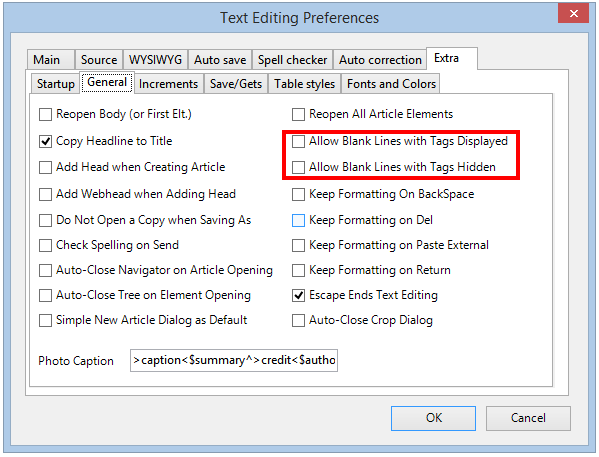The image size is (599, 457).
Task: Open the Table styles sub-tab
Action: pyautogui.click(x=304, y=84)
